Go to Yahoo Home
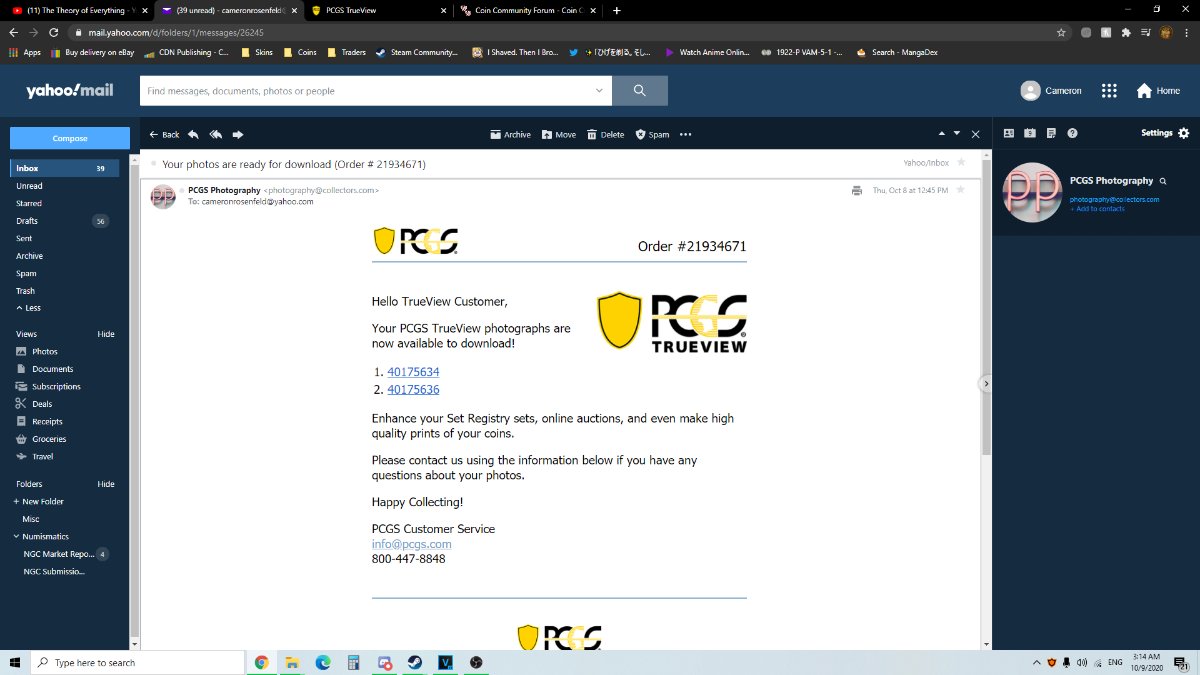 1158,90
